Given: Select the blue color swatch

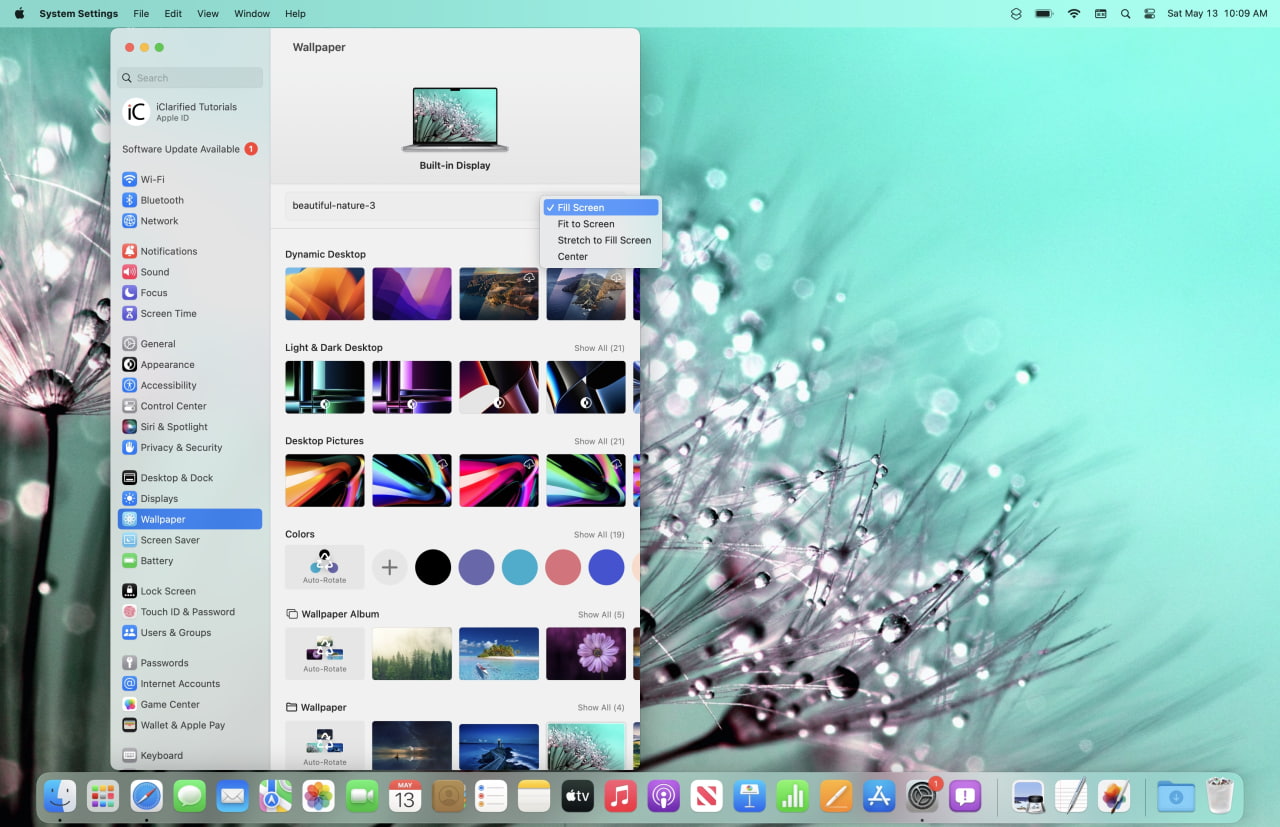Looking at the screenshot, I should coord(606,567).
